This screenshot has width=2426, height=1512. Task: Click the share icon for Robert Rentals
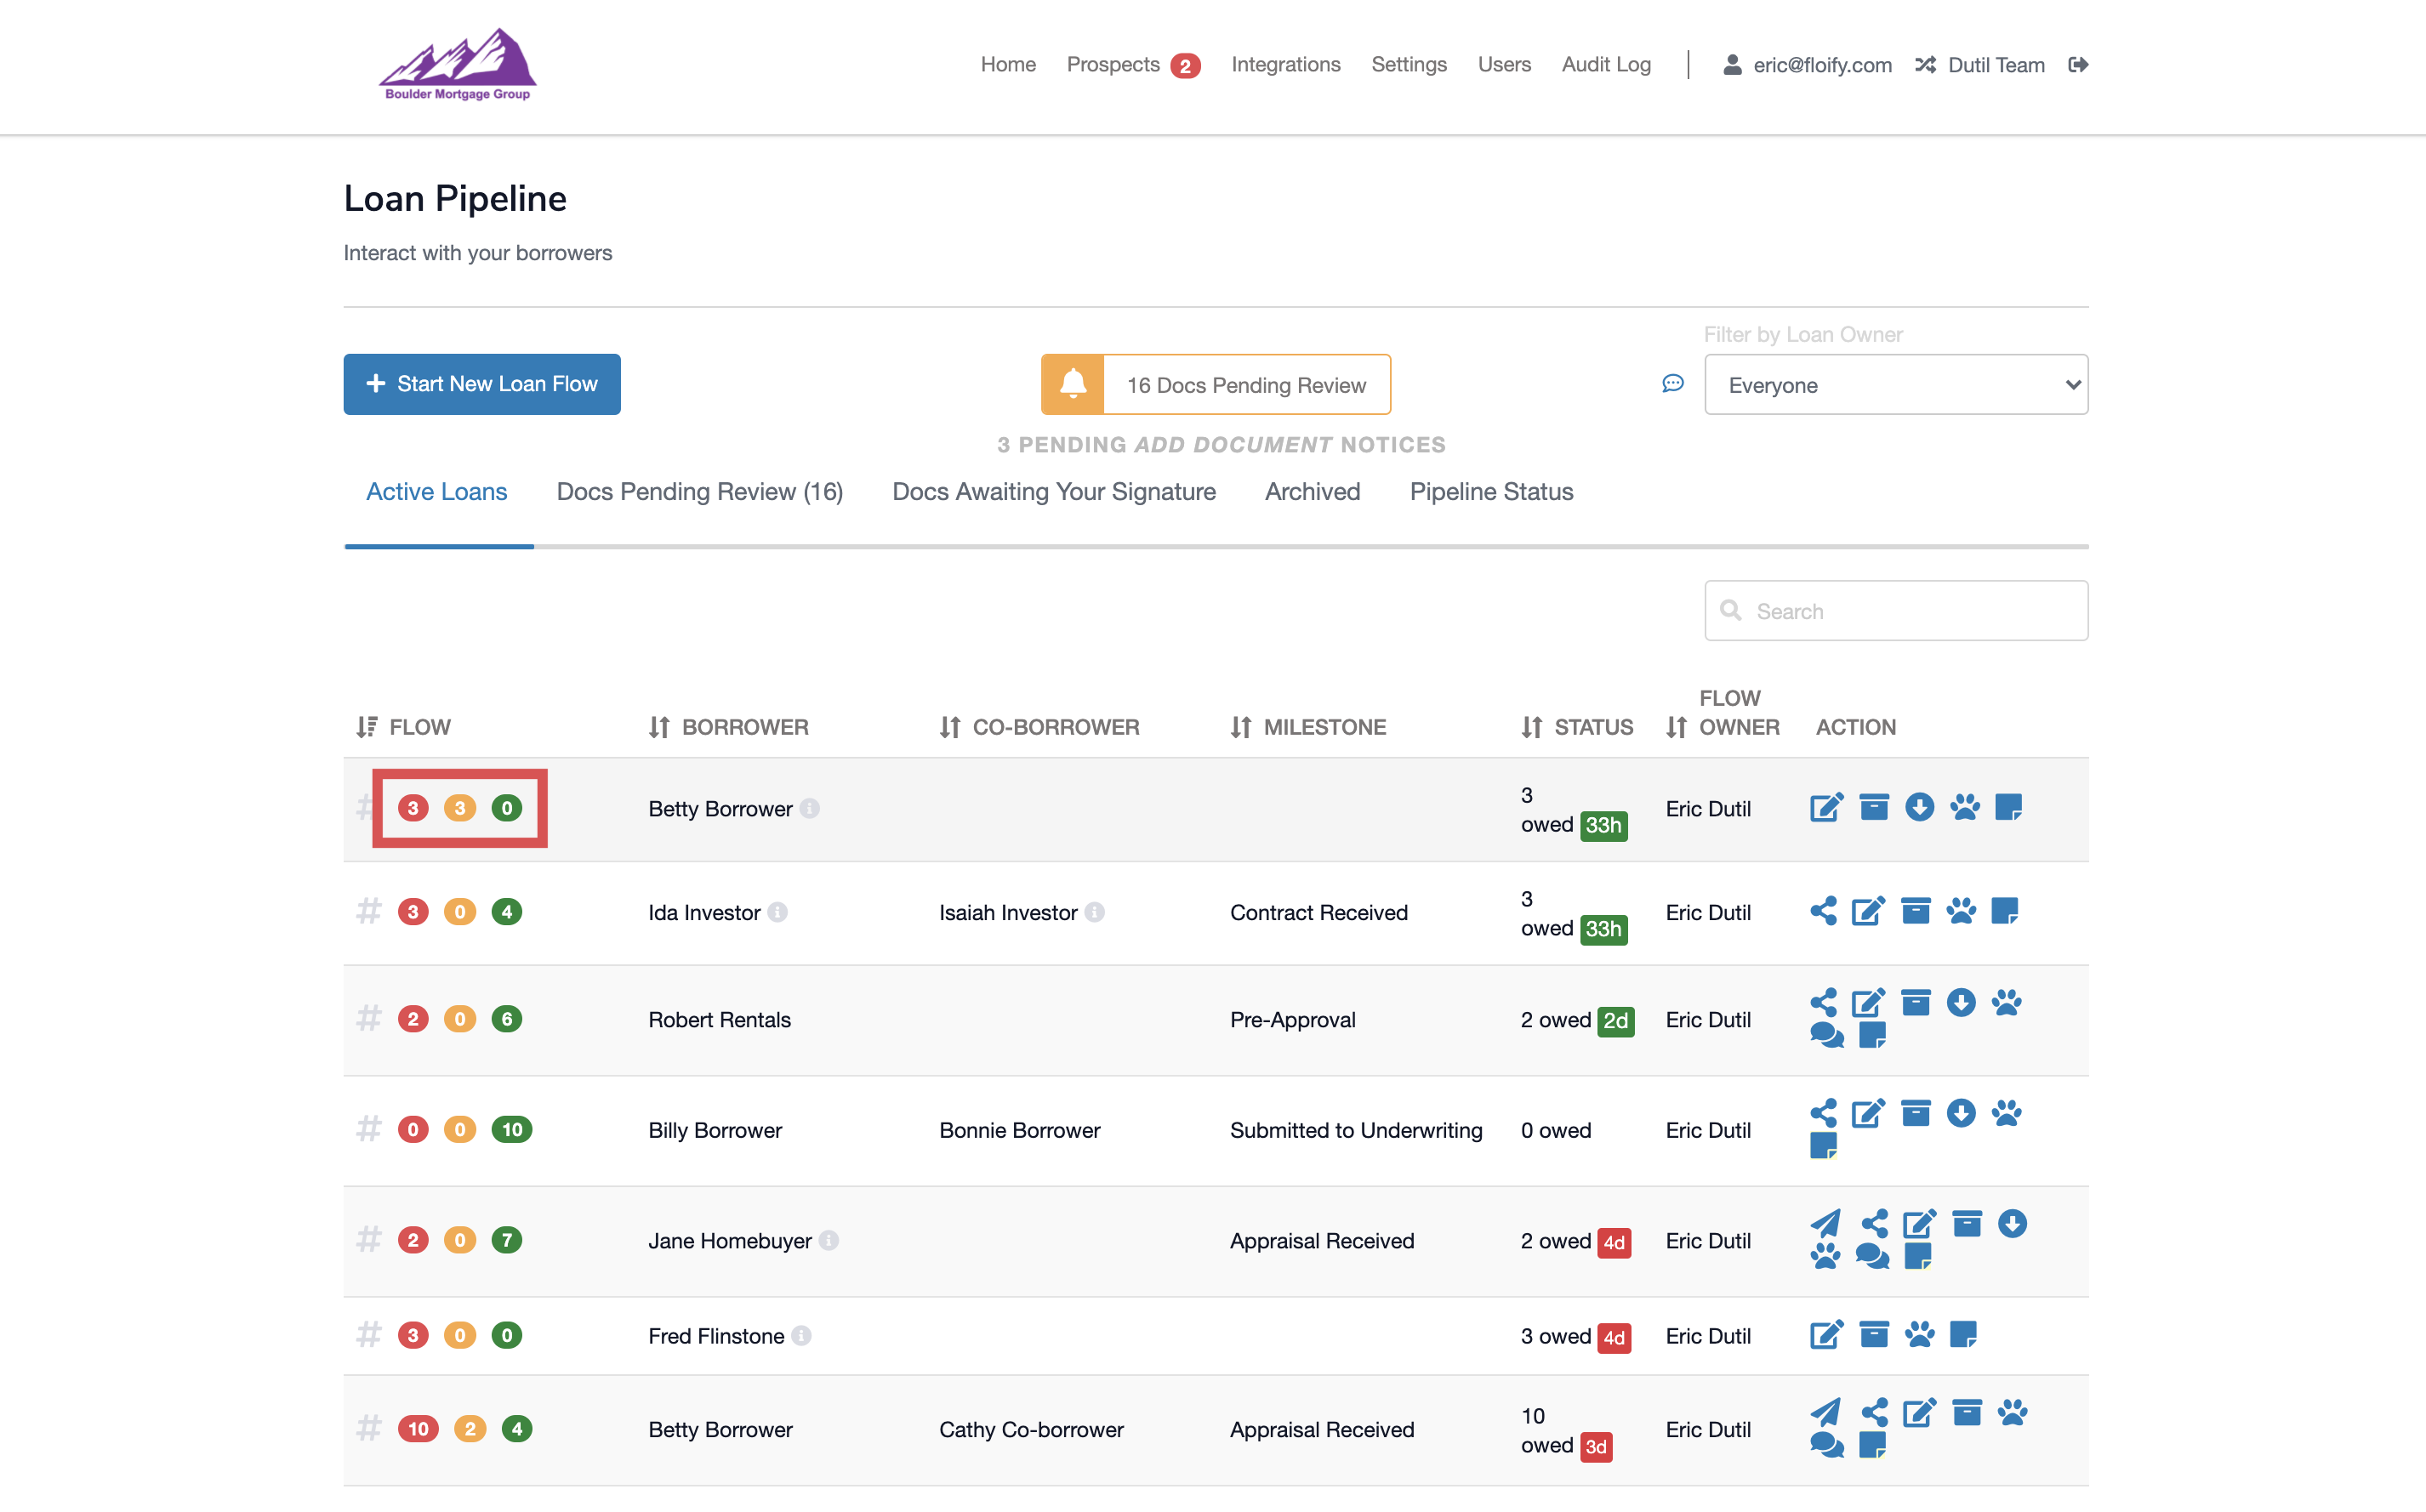point(1823,1002)
